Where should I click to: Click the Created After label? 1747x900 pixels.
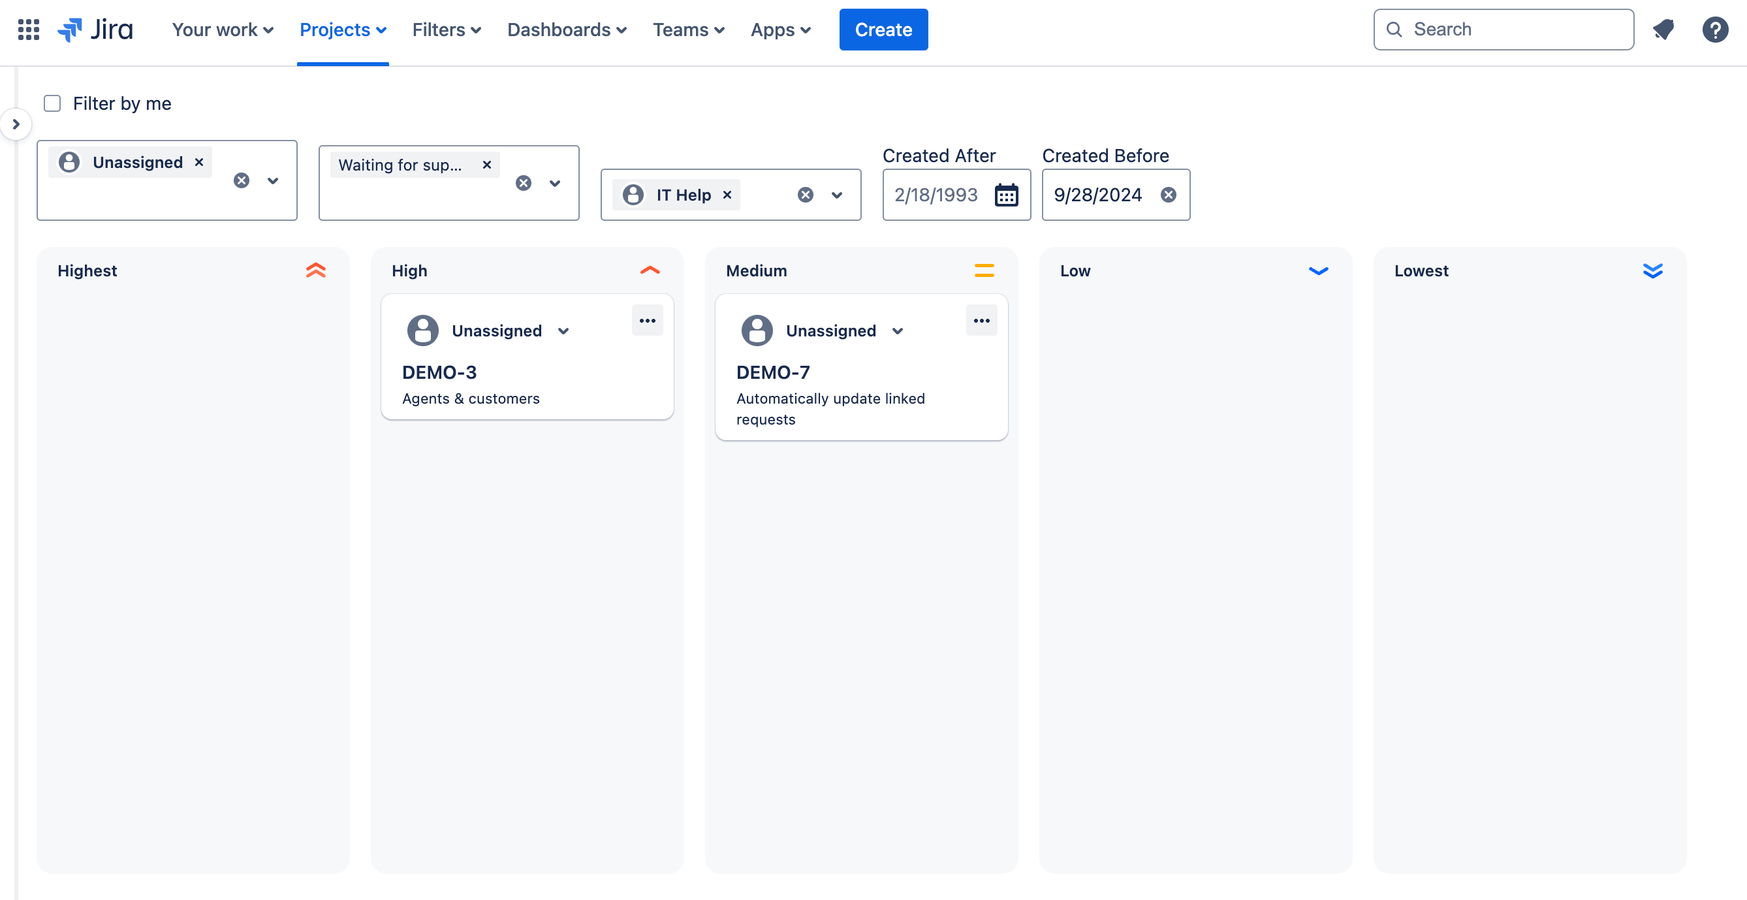pos(939,156)
